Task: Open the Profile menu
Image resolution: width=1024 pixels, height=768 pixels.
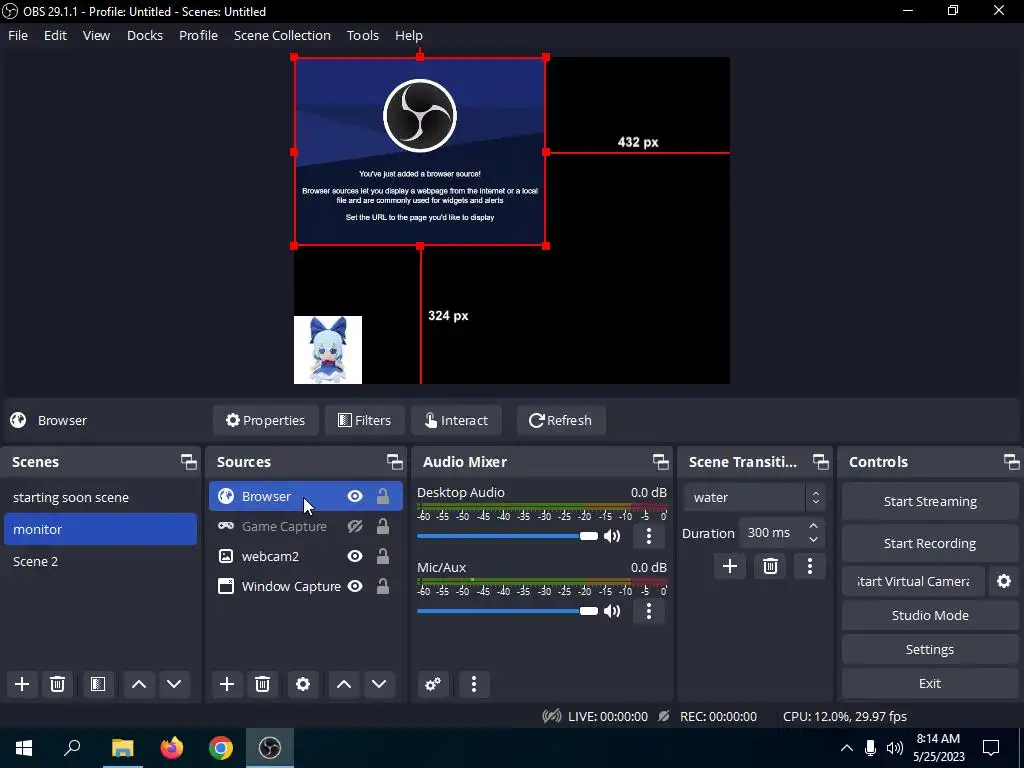Action: 199,35
